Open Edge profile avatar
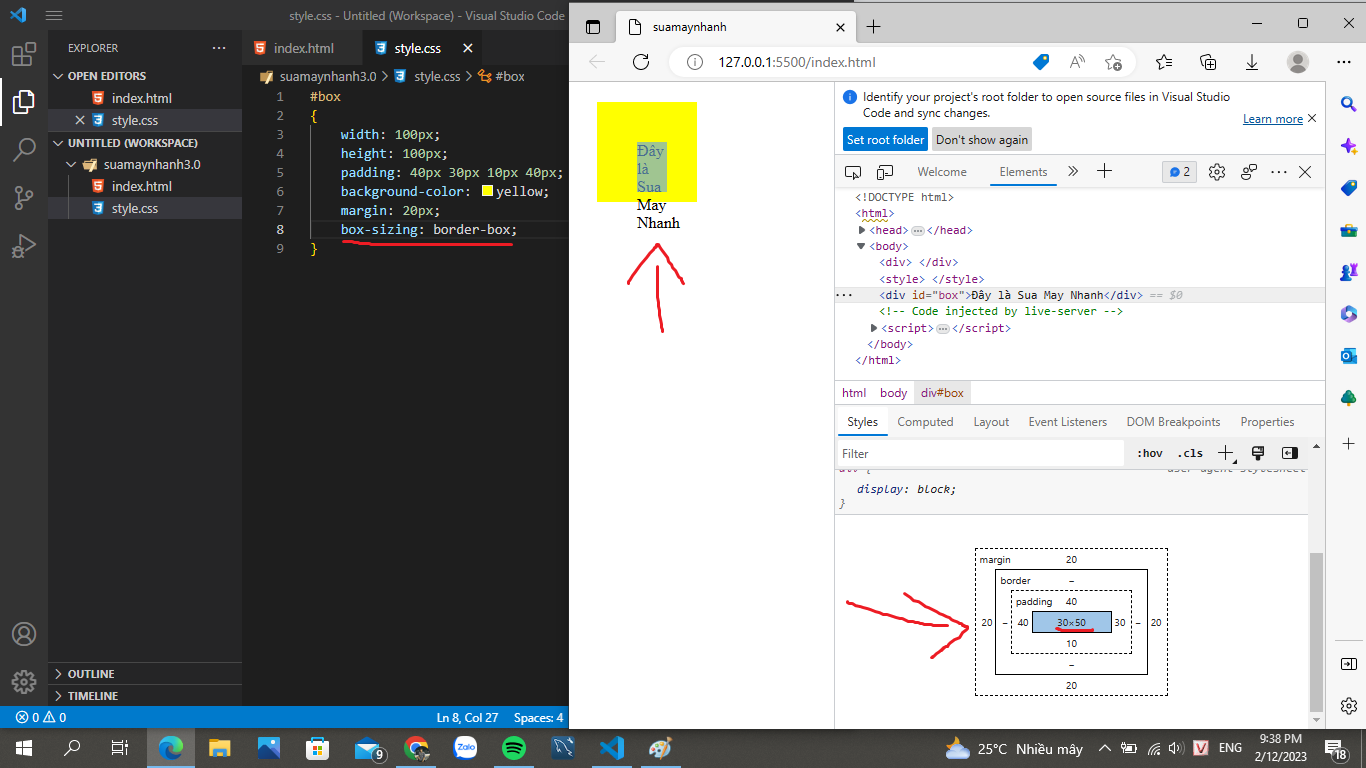 [1298, 62]
